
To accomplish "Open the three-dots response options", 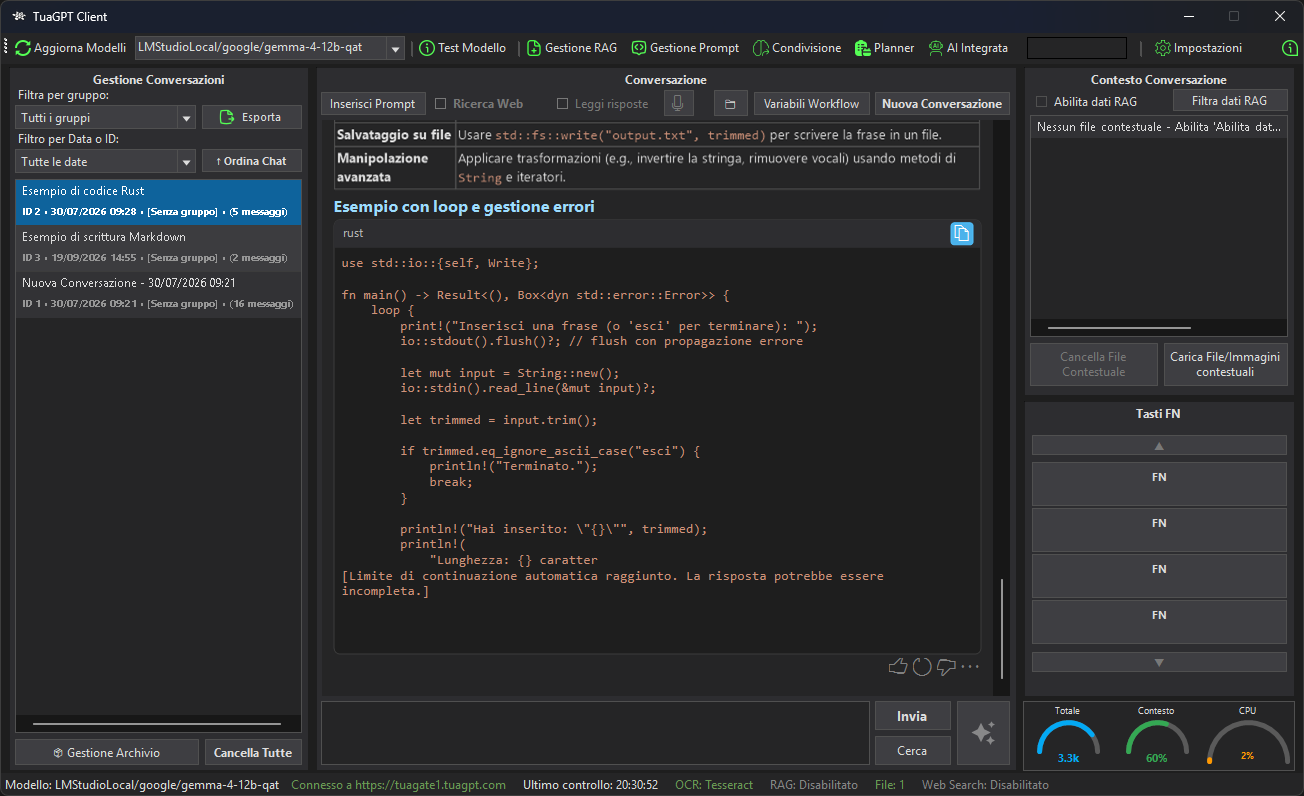I will coord(970,667).
